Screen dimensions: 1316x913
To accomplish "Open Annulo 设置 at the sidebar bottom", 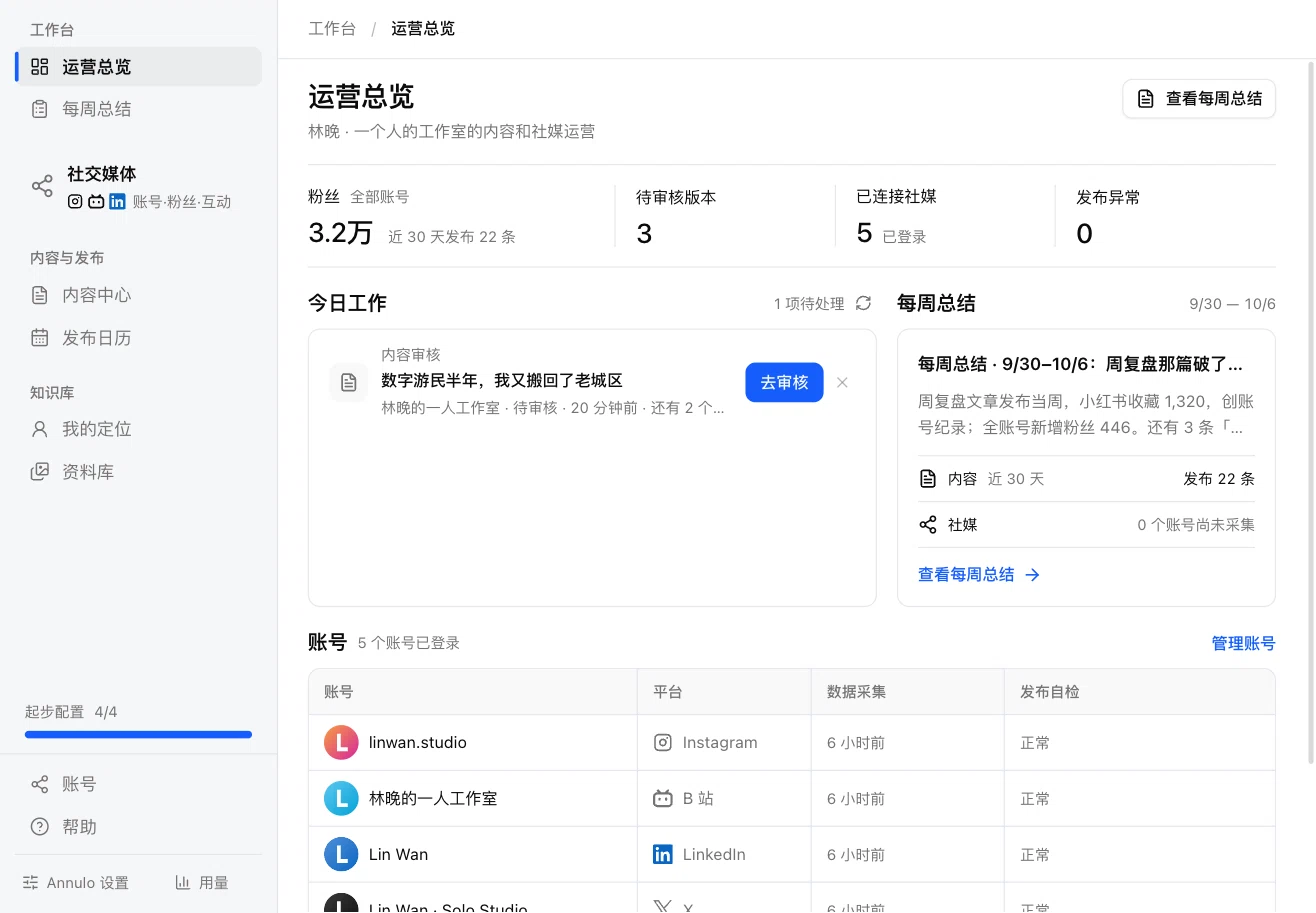I will (x=76, y=883).
